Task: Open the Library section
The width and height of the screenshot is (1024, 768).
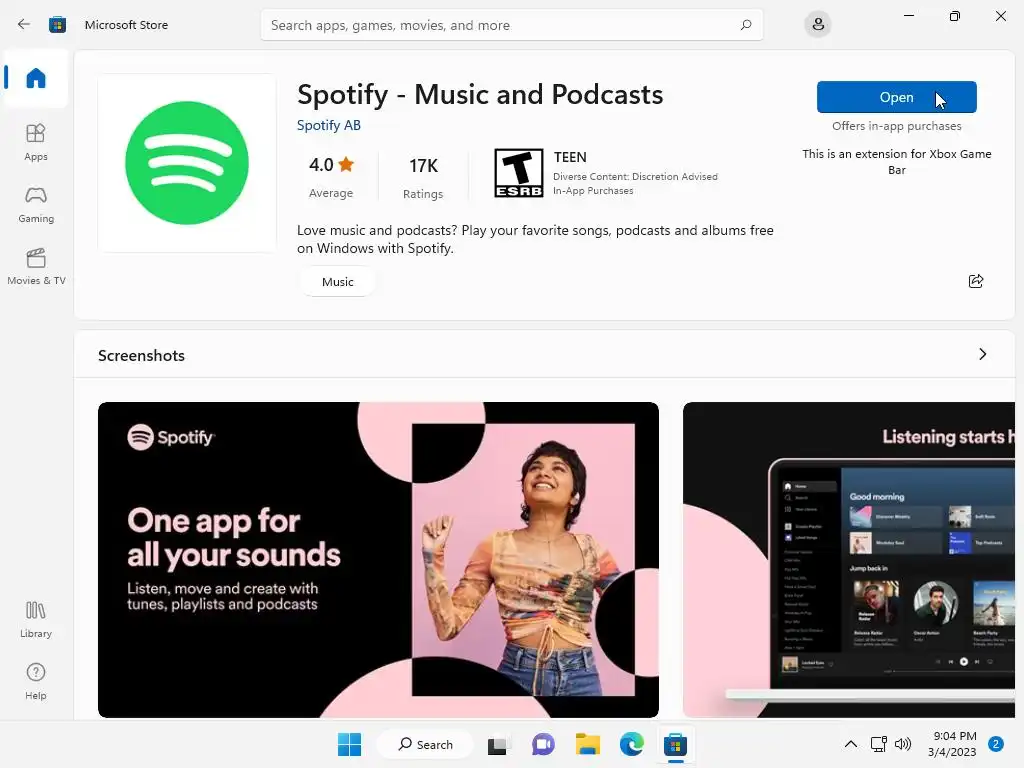Action: (x=36, y=620)
